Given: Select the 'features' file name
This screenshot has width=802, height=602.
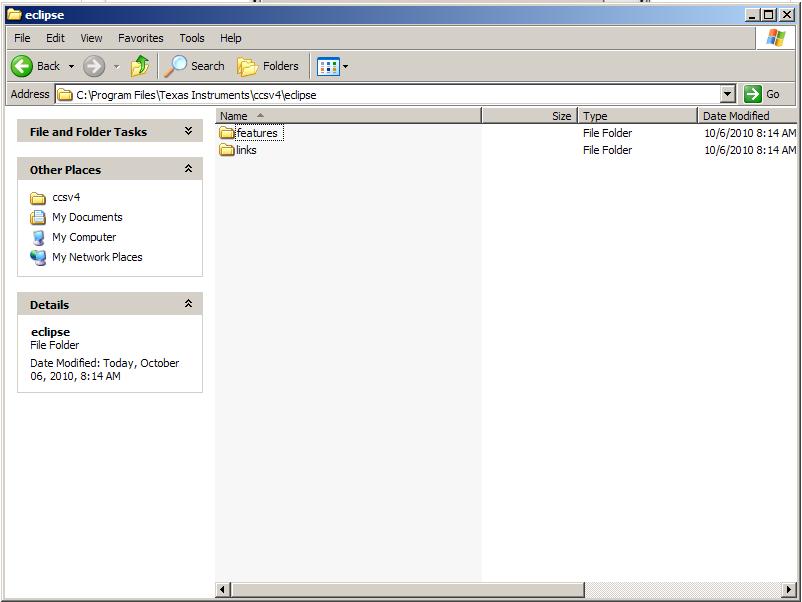Looking at the screenshot, I should [257, 133].
